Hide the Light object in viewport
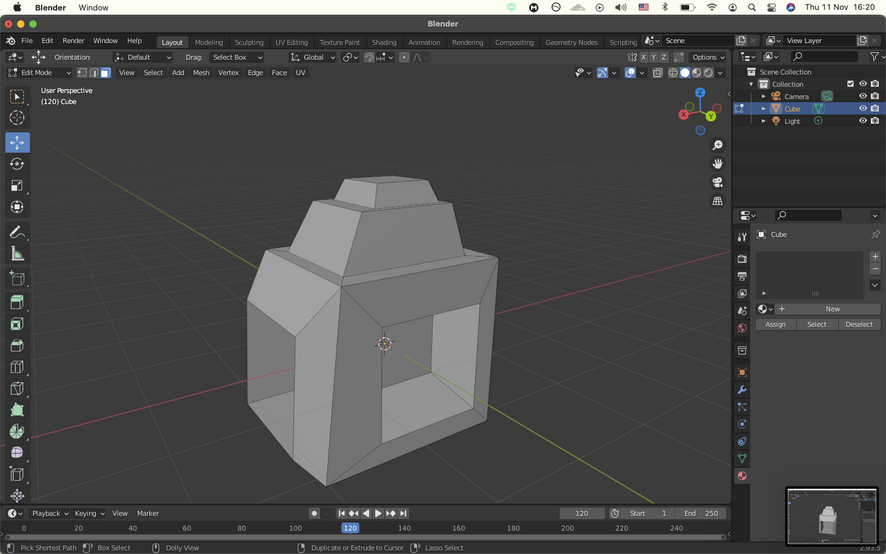The height and width of the screenshot is (554, 886). 863,121
